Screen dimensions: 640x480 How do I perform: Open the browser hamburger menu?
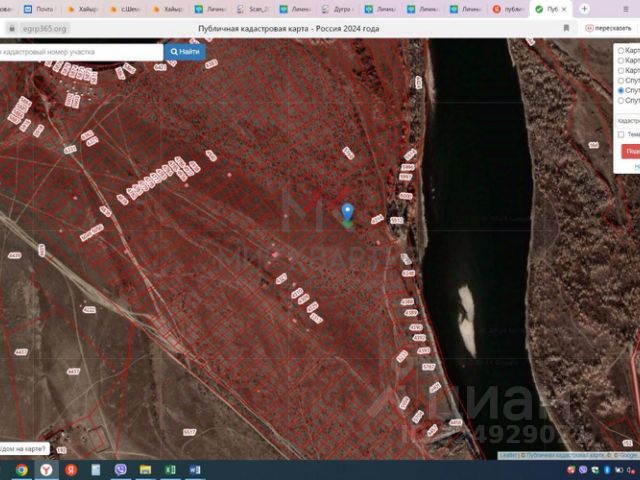point(626,9)
